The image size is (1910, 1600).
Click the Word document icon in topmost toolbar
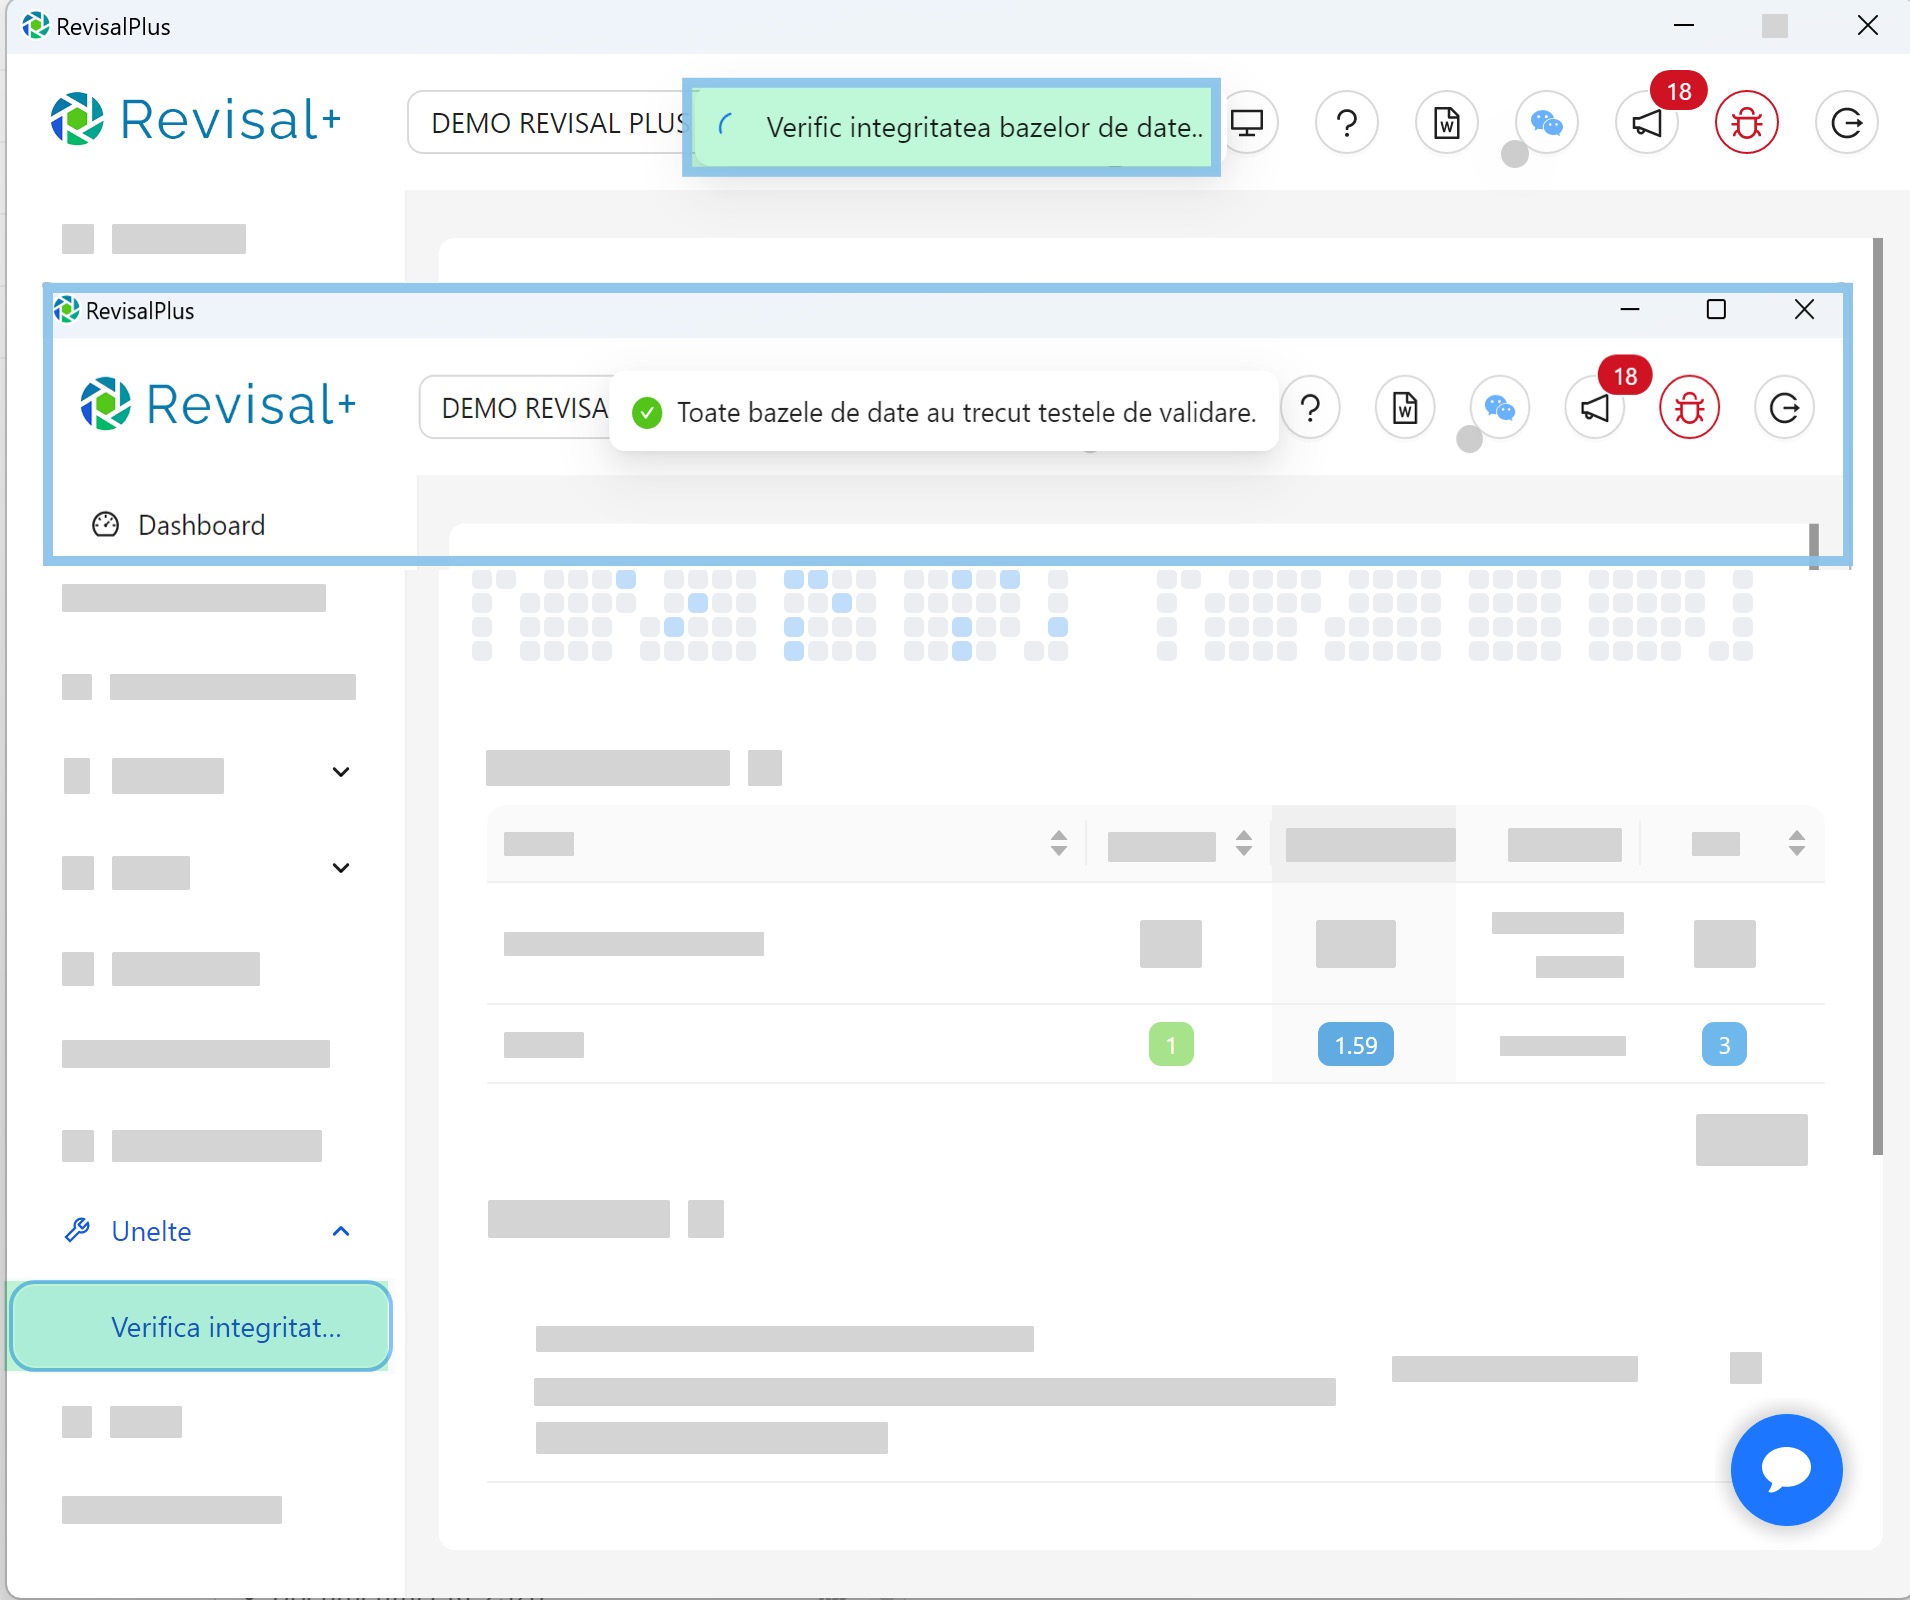pyautogui.click(x=1447, y=123)
